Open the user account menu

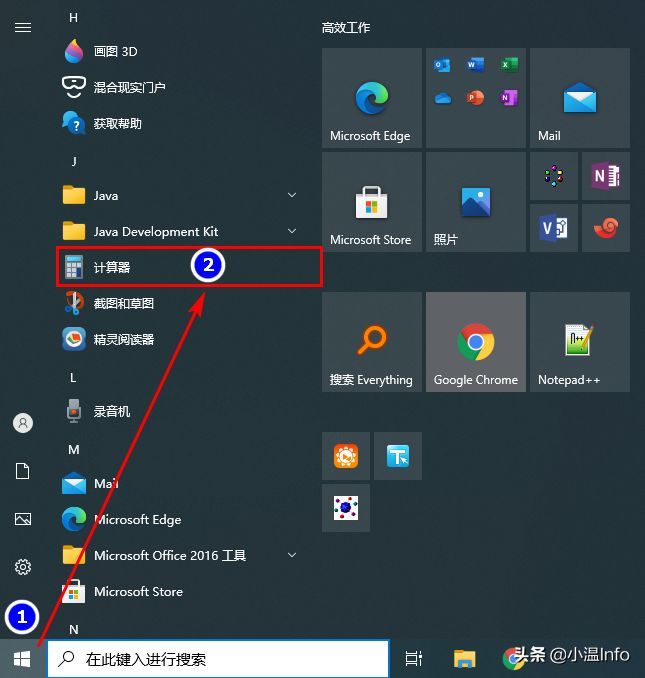pos(23,423)
